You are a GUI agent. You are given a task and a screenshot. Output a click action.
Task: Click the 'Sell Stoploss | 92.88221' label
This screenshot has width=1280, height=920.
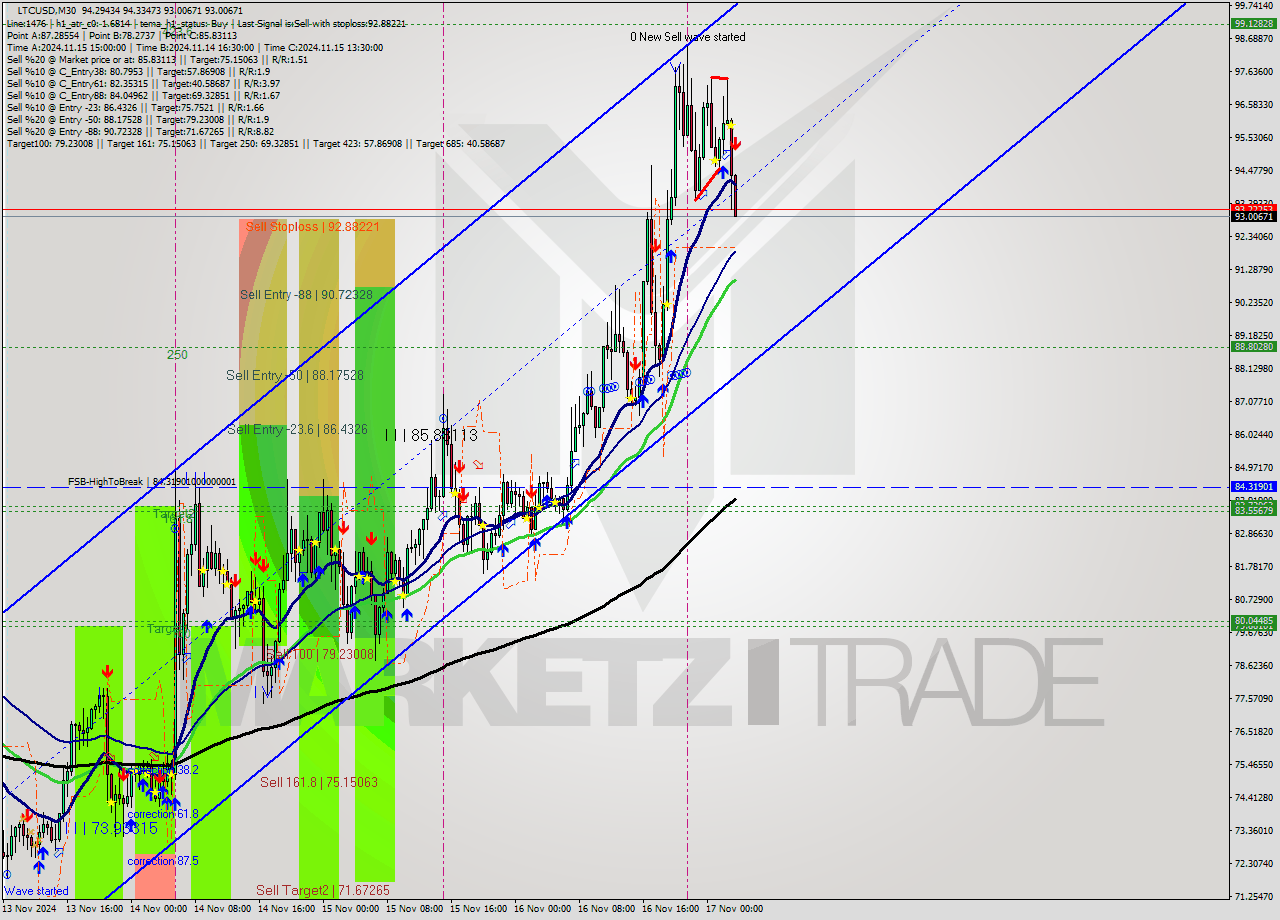tap(313, 227)
